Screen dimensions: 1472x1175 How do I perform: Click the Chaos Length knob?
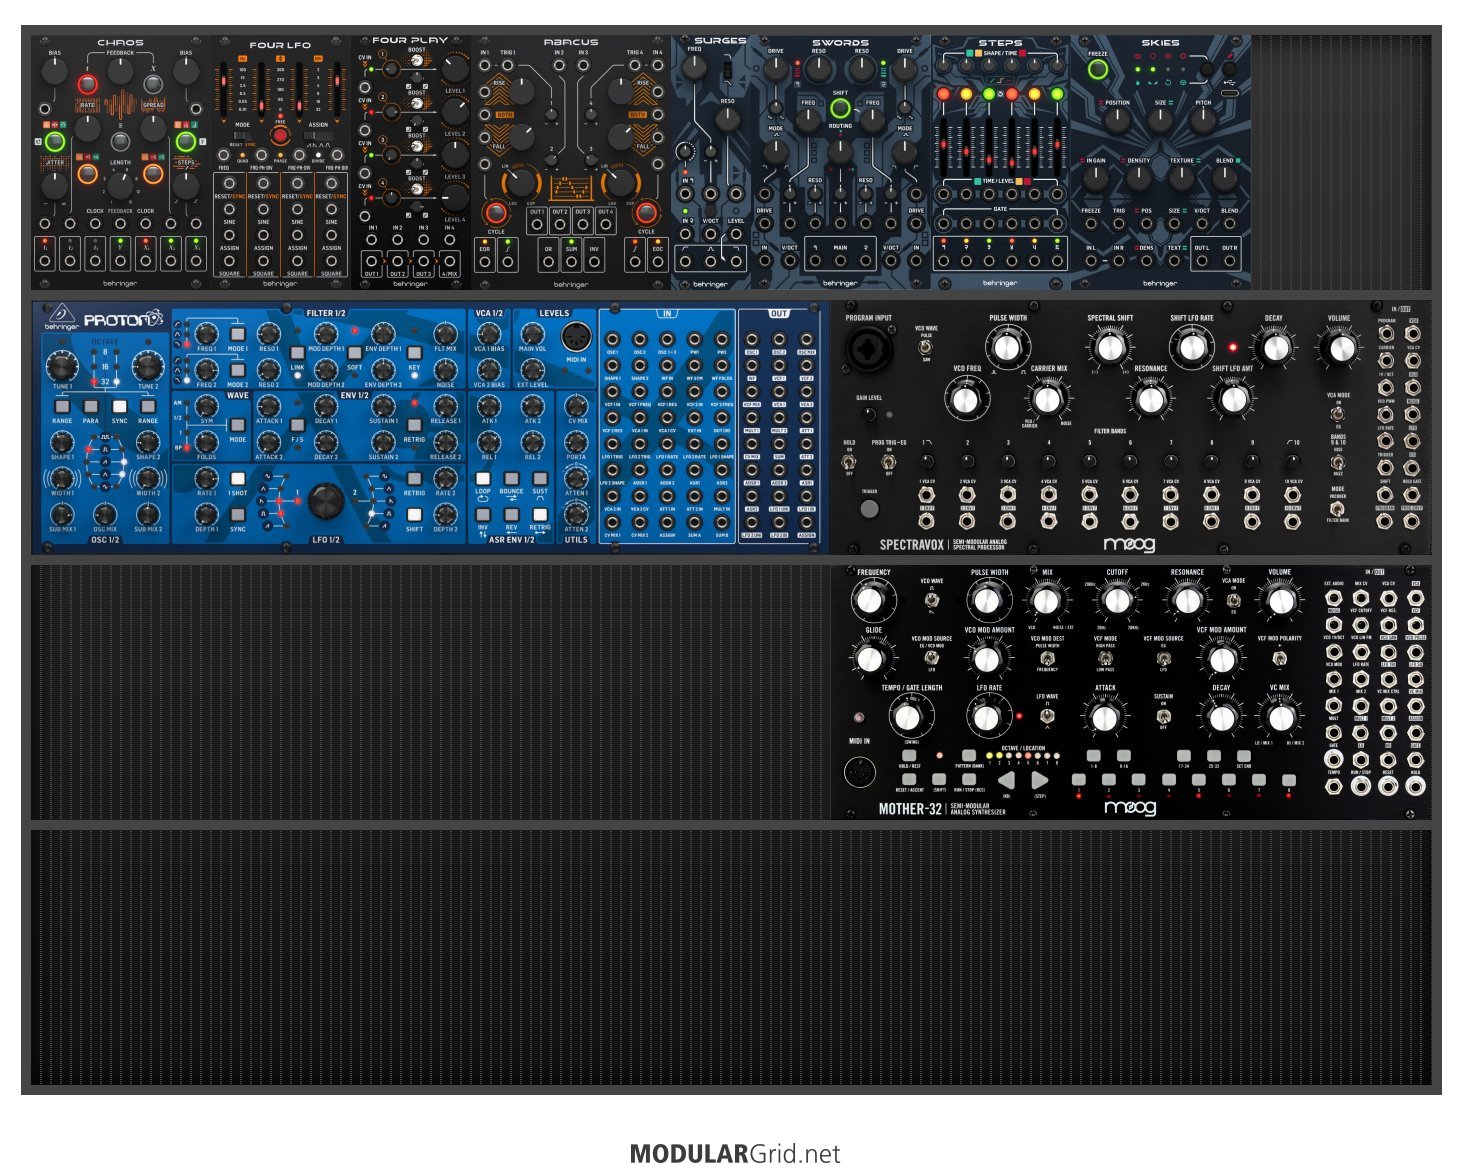pos(120,184)
